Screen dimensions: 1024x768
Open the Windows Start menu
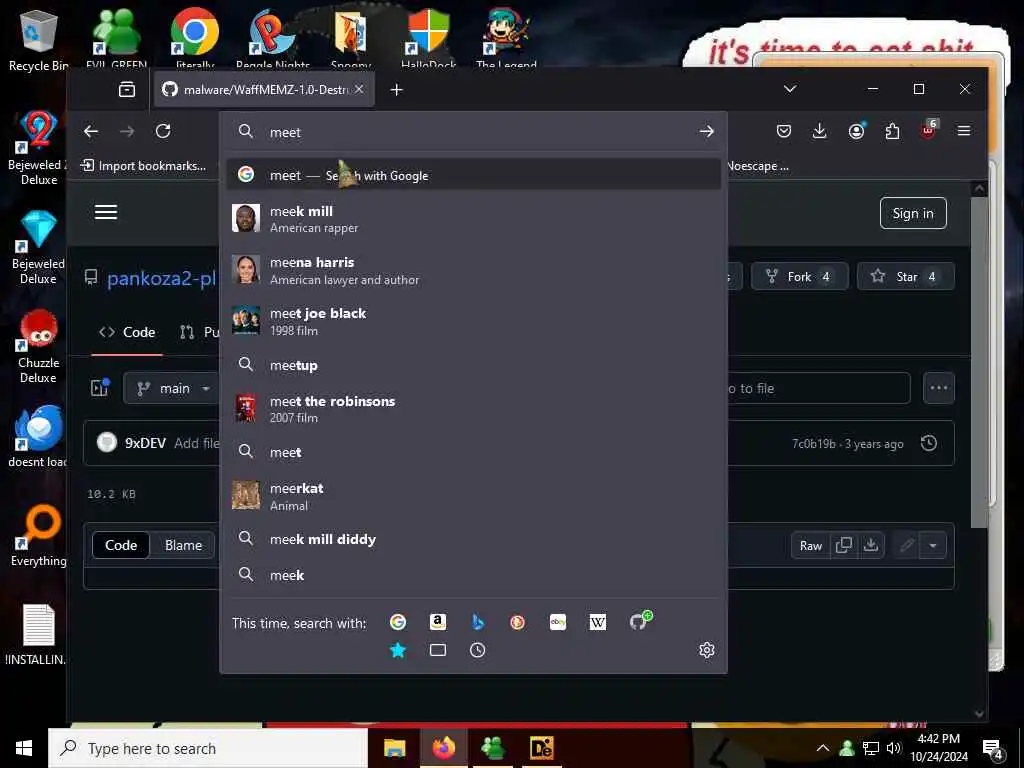click(24, 748)
